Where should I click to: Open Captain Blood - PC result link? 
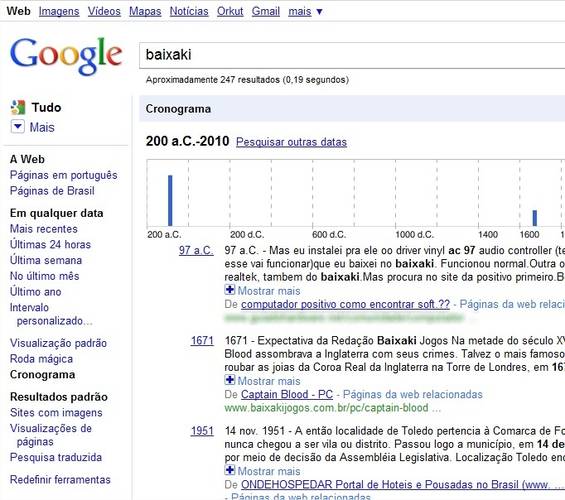[287, 394]
